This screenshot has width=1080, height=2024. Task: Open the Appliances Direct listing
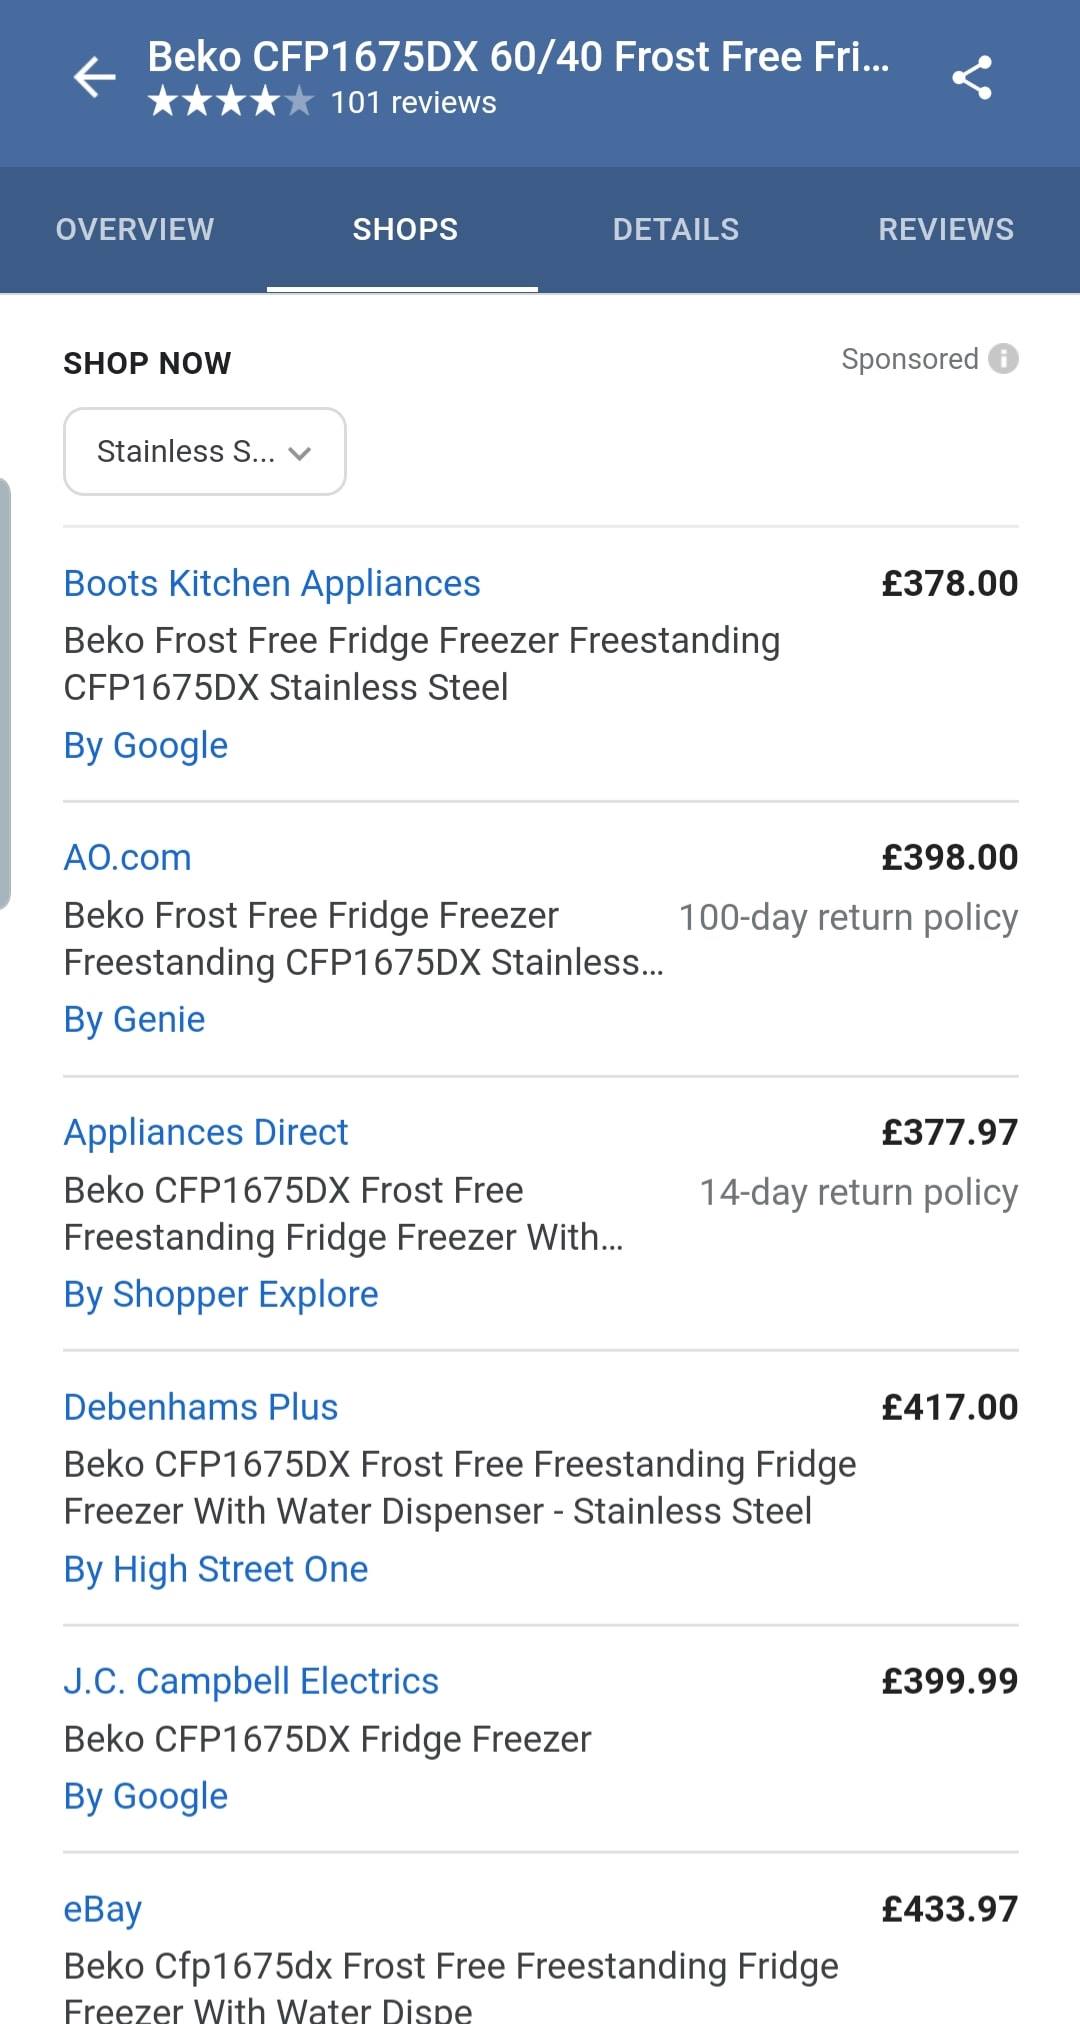pyautogui.click(x=206, y=1132)
